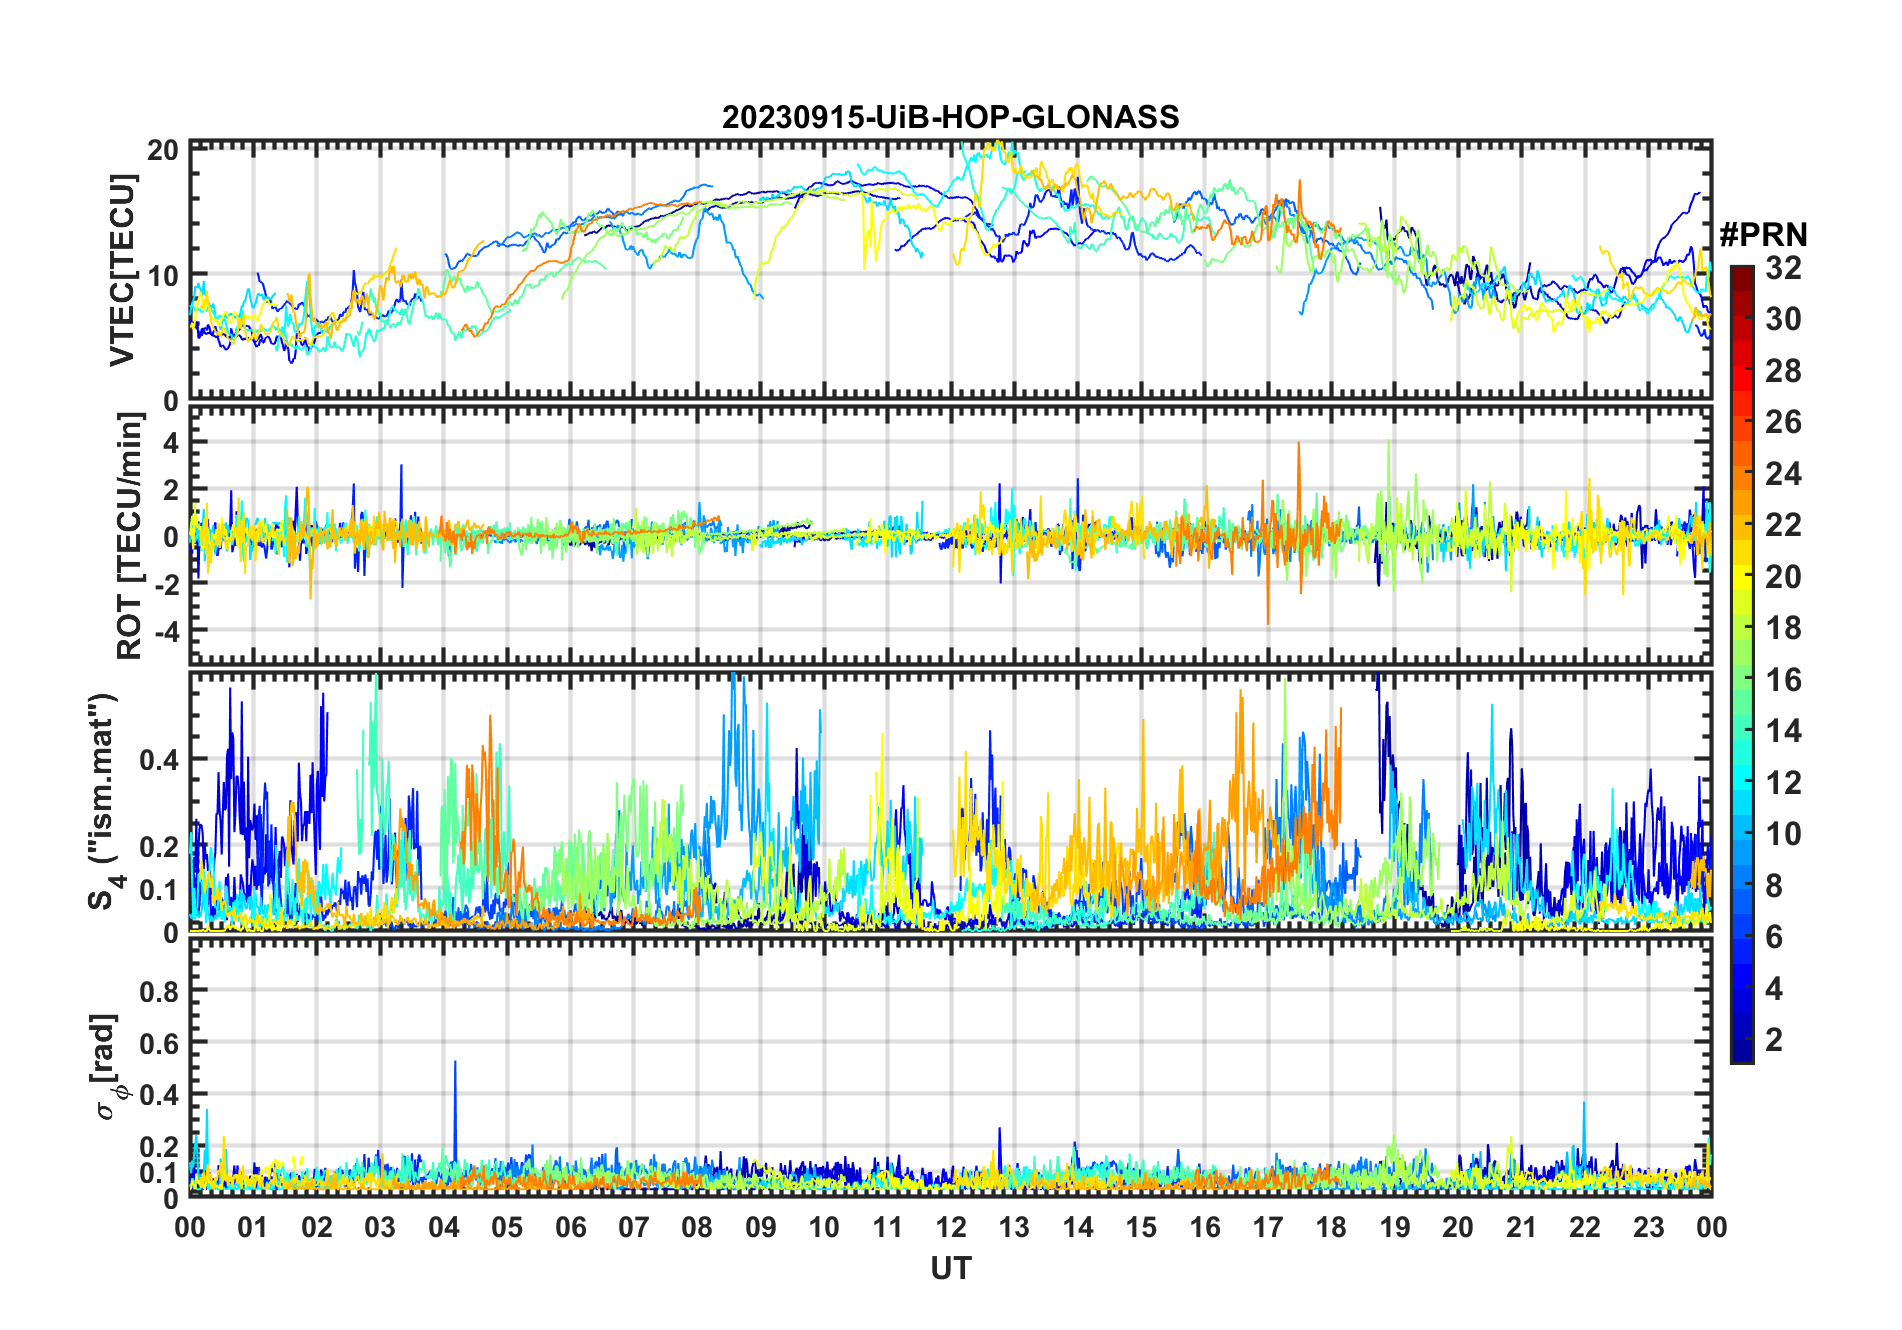Click the 18 hour tick label
The height and width of the screenshot is (1330, 1902).
[x=1331, y=1227]
